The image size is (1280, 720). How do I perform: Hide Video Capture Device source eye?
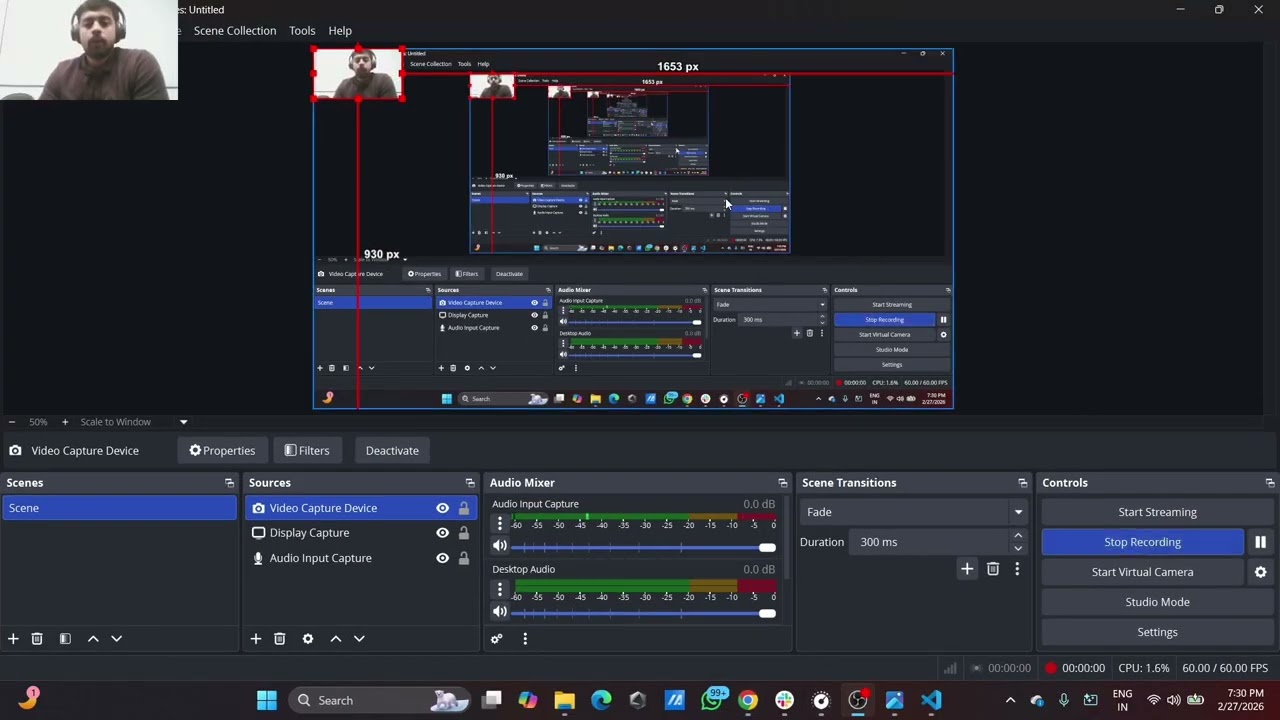pos(442,508)
